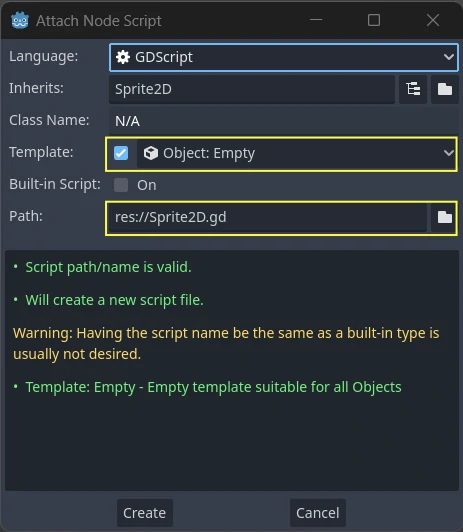Expand the Template dropdown 'Object: Empty'

click(x=296, y=153)
